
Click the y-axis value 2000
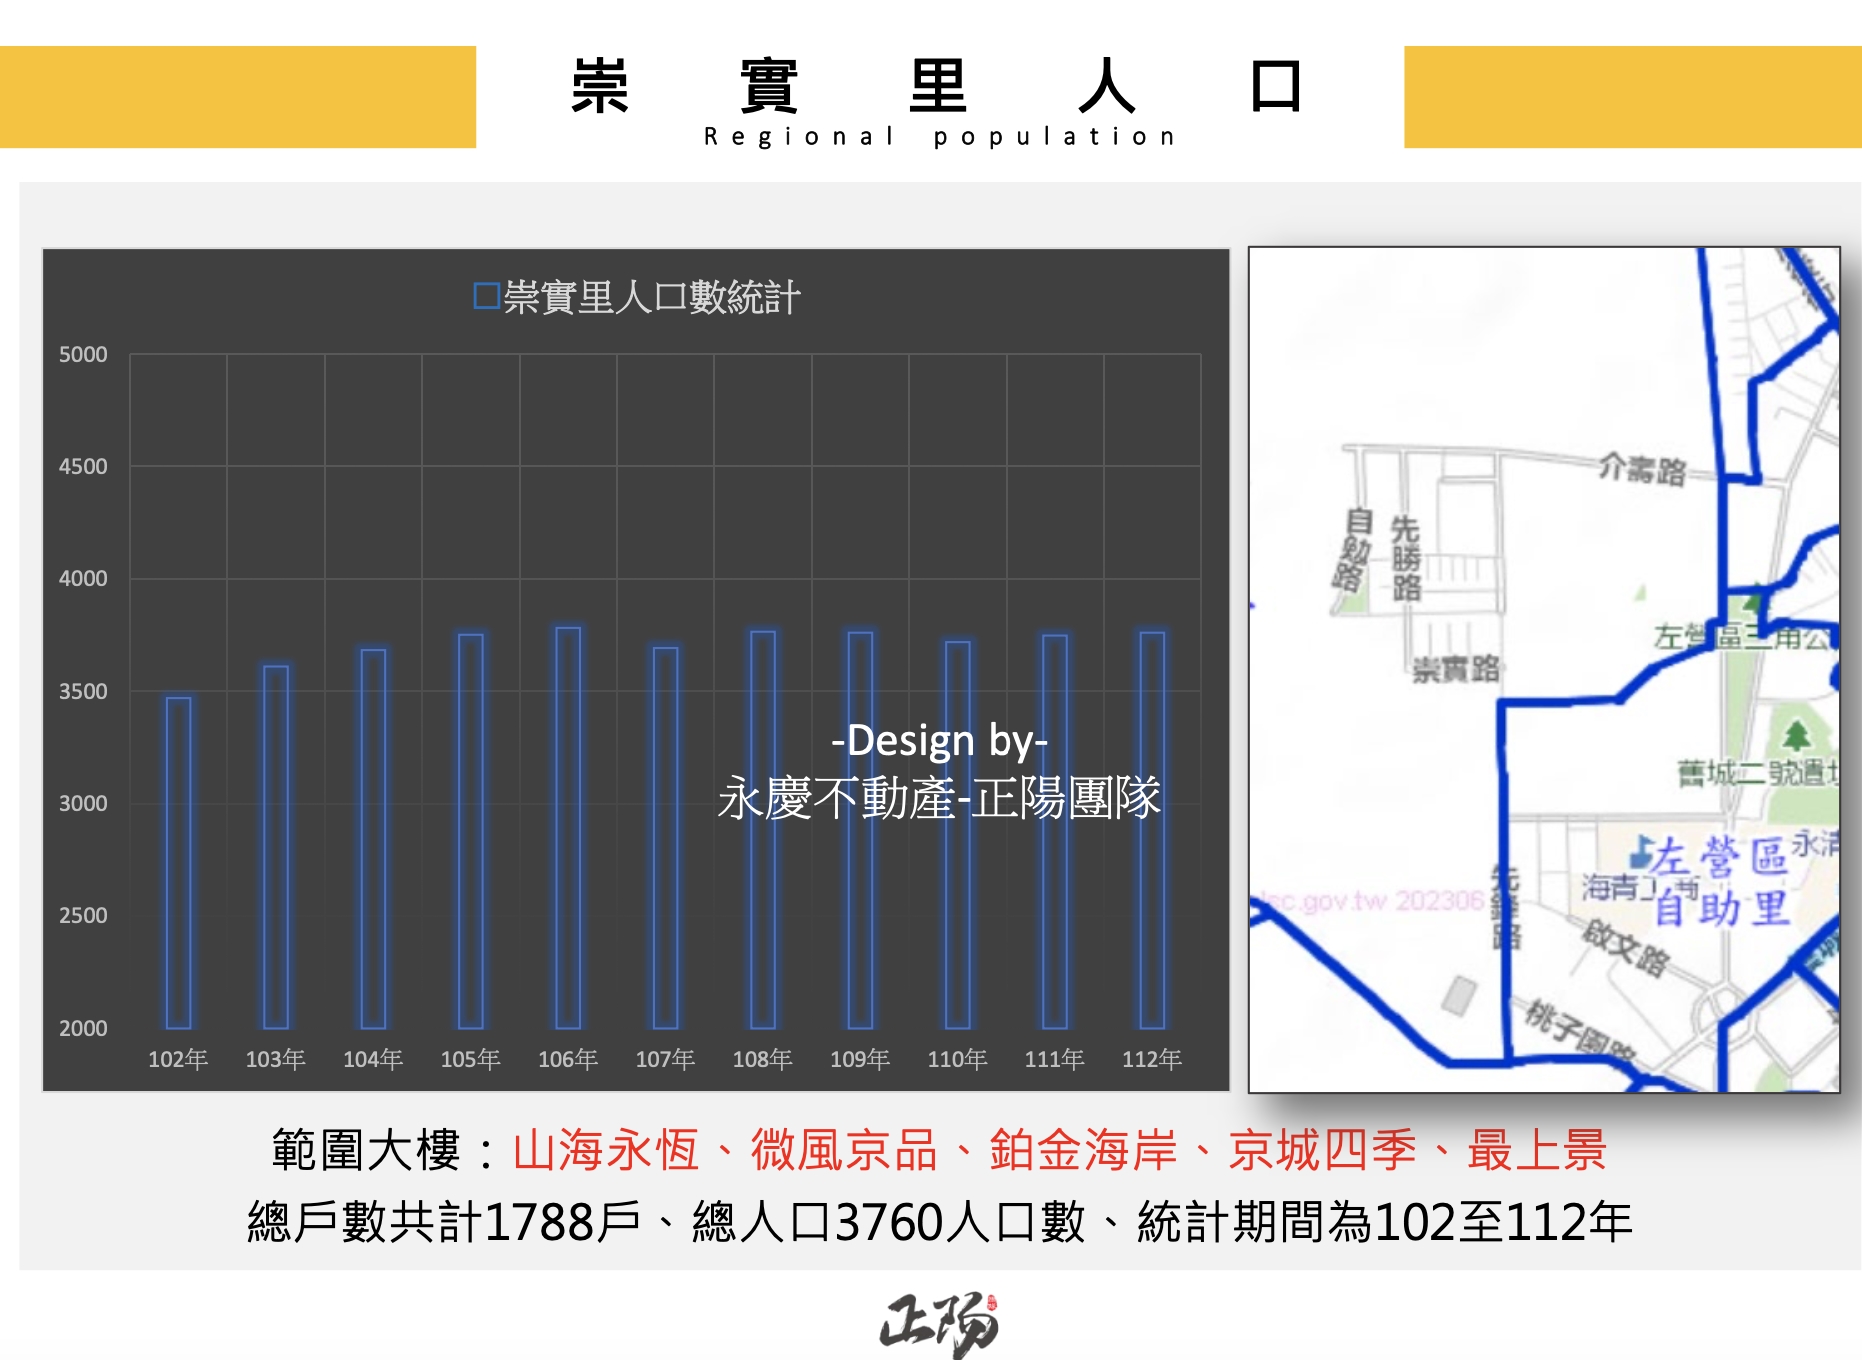coord(83,1028)
